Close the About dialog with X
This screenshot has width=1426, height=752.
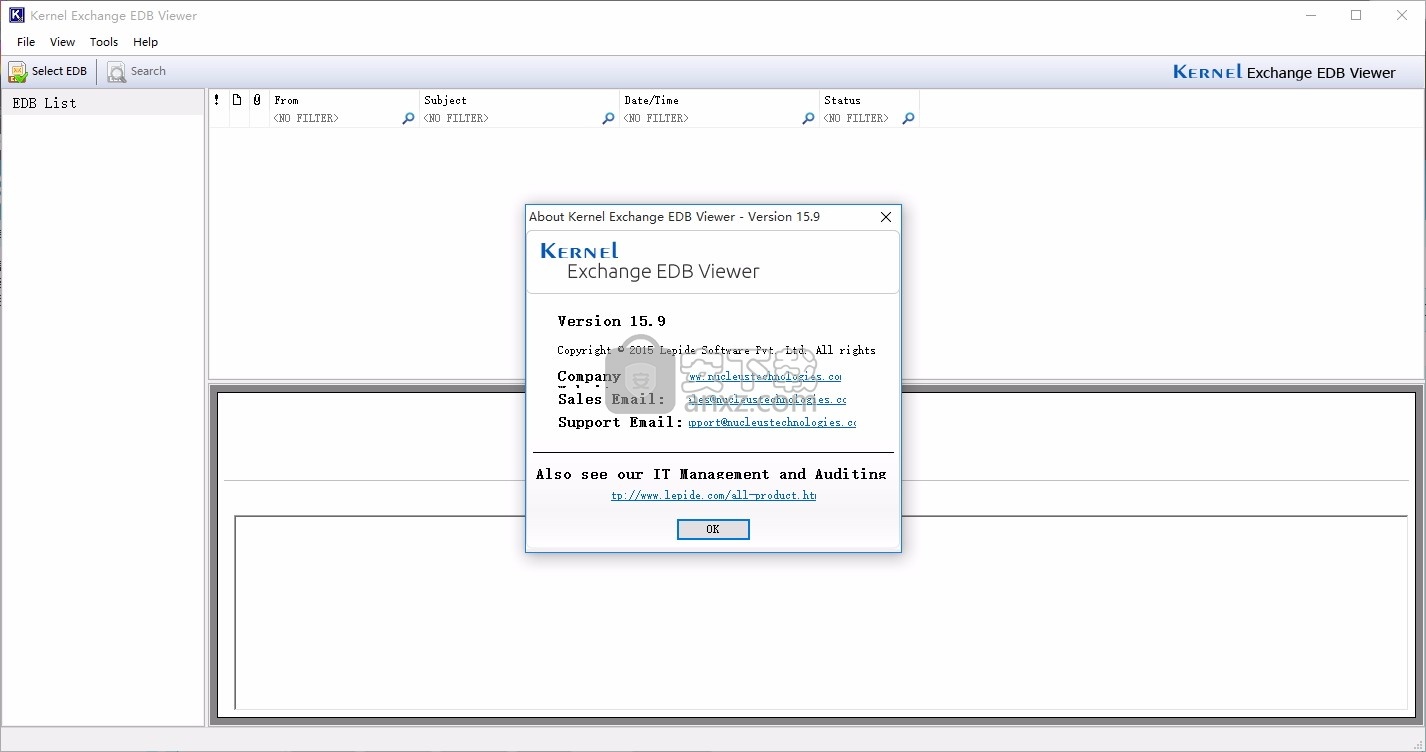pyautogui.click(x=885, y=217)
